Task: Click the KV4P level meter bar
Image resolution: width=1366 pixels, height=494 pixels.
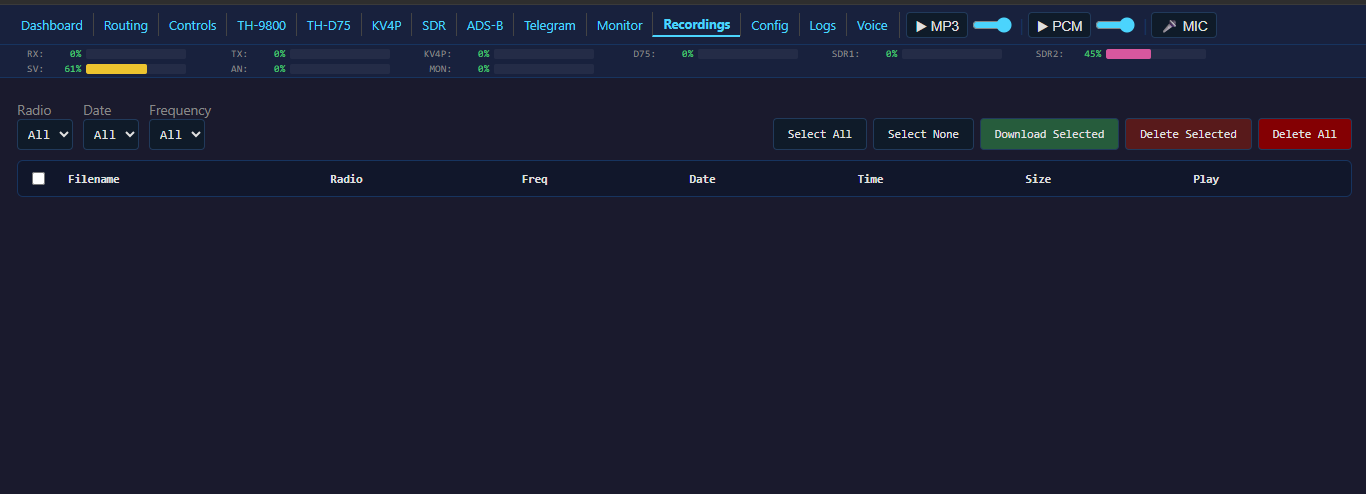Action: pos(544,54)
